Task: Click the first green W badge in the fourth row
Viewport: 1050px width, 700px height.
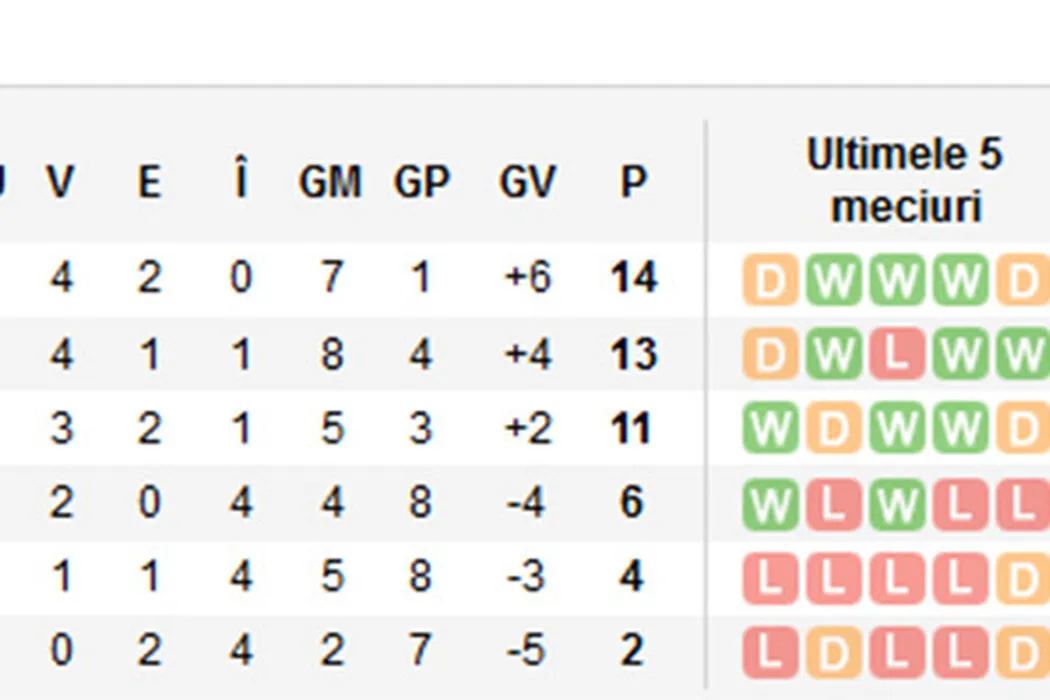Action: pos(770,505)
